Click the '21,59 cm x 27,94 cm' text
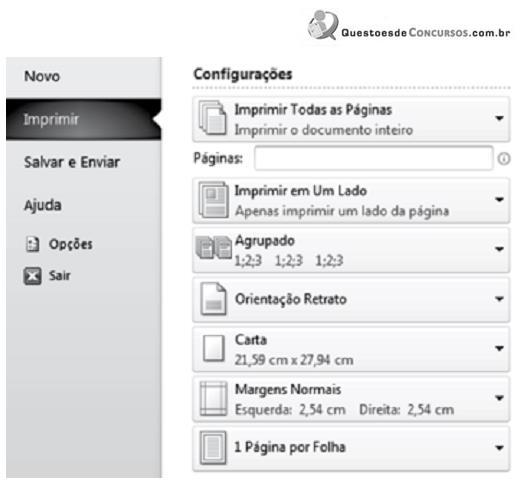Screen dimensions: 521x480 point(294,360)
